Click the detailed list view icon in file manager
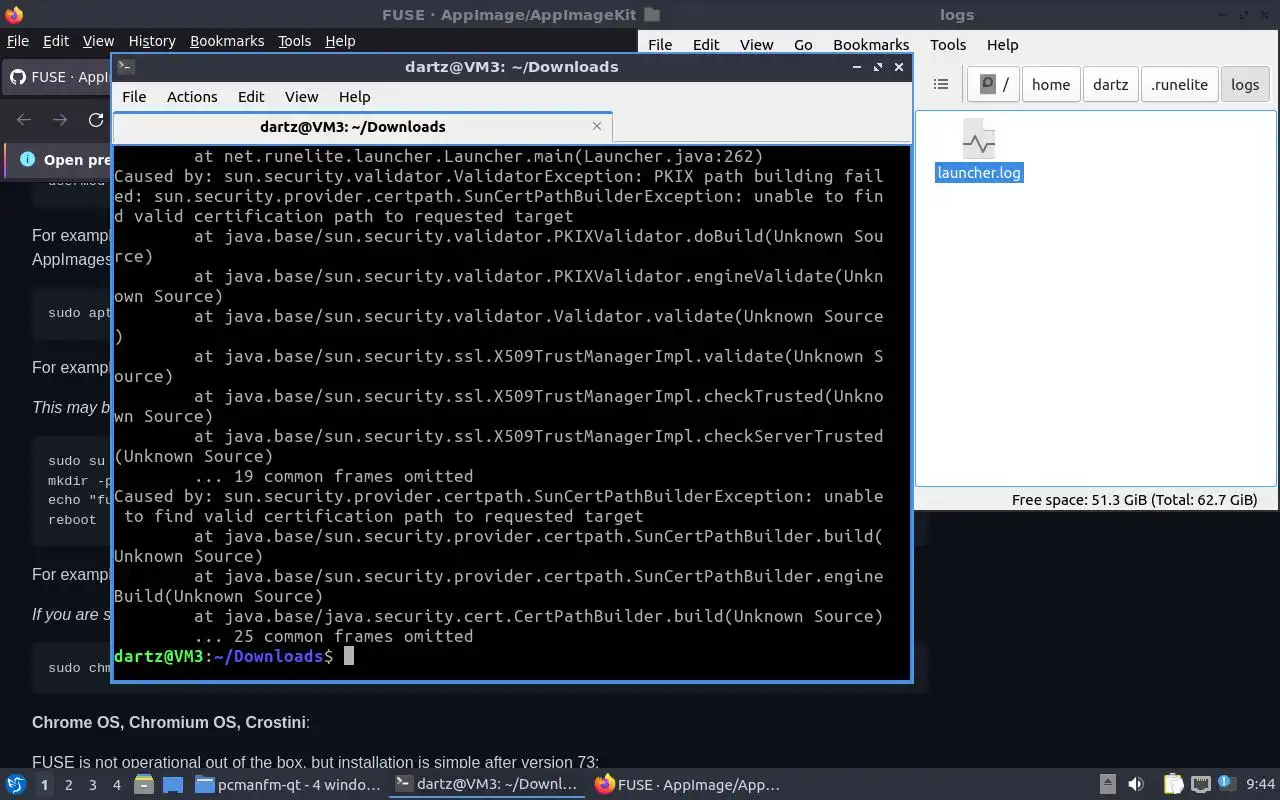The height and width of the screenshot is (800, 1280). 940,85
